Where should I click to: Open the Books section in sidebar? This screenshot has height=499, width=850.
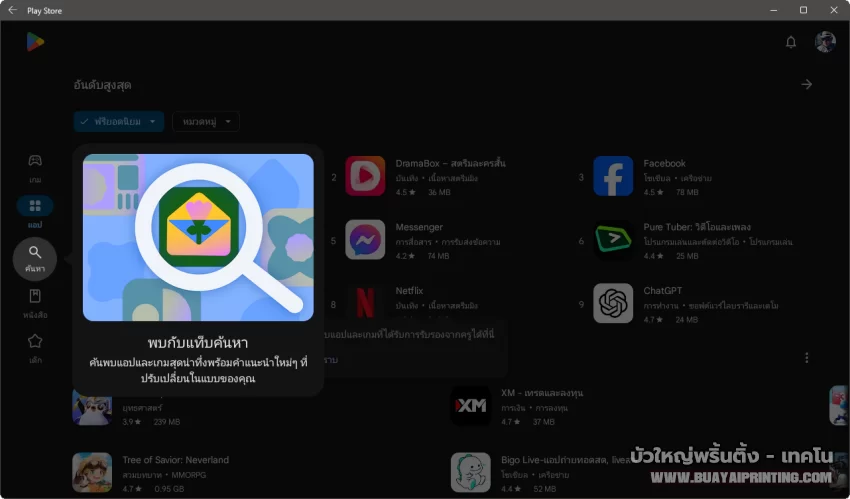tap(35, 302)
